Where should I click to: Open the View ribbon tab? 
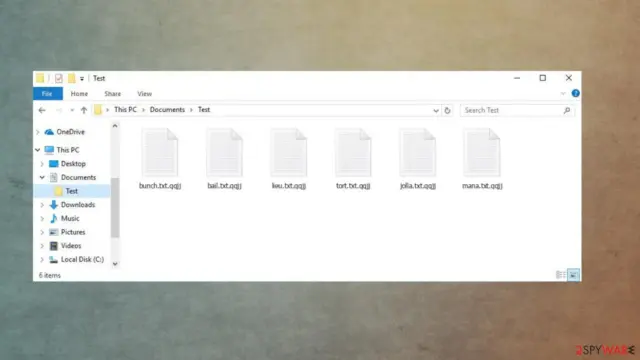(x=144, y=94)
